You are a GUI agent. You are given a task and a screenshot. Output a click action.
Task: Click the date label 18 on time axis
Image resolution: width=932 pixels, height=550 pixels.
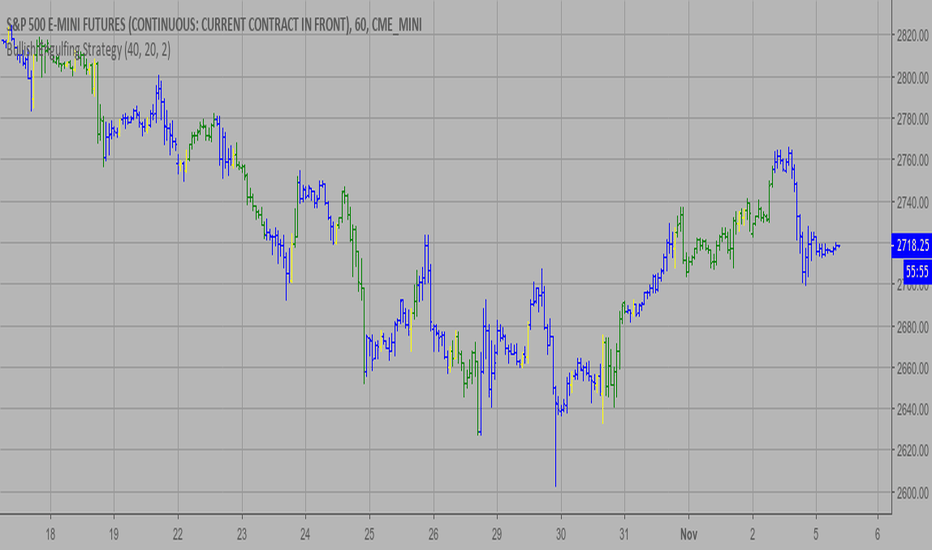tap(50, 535)
